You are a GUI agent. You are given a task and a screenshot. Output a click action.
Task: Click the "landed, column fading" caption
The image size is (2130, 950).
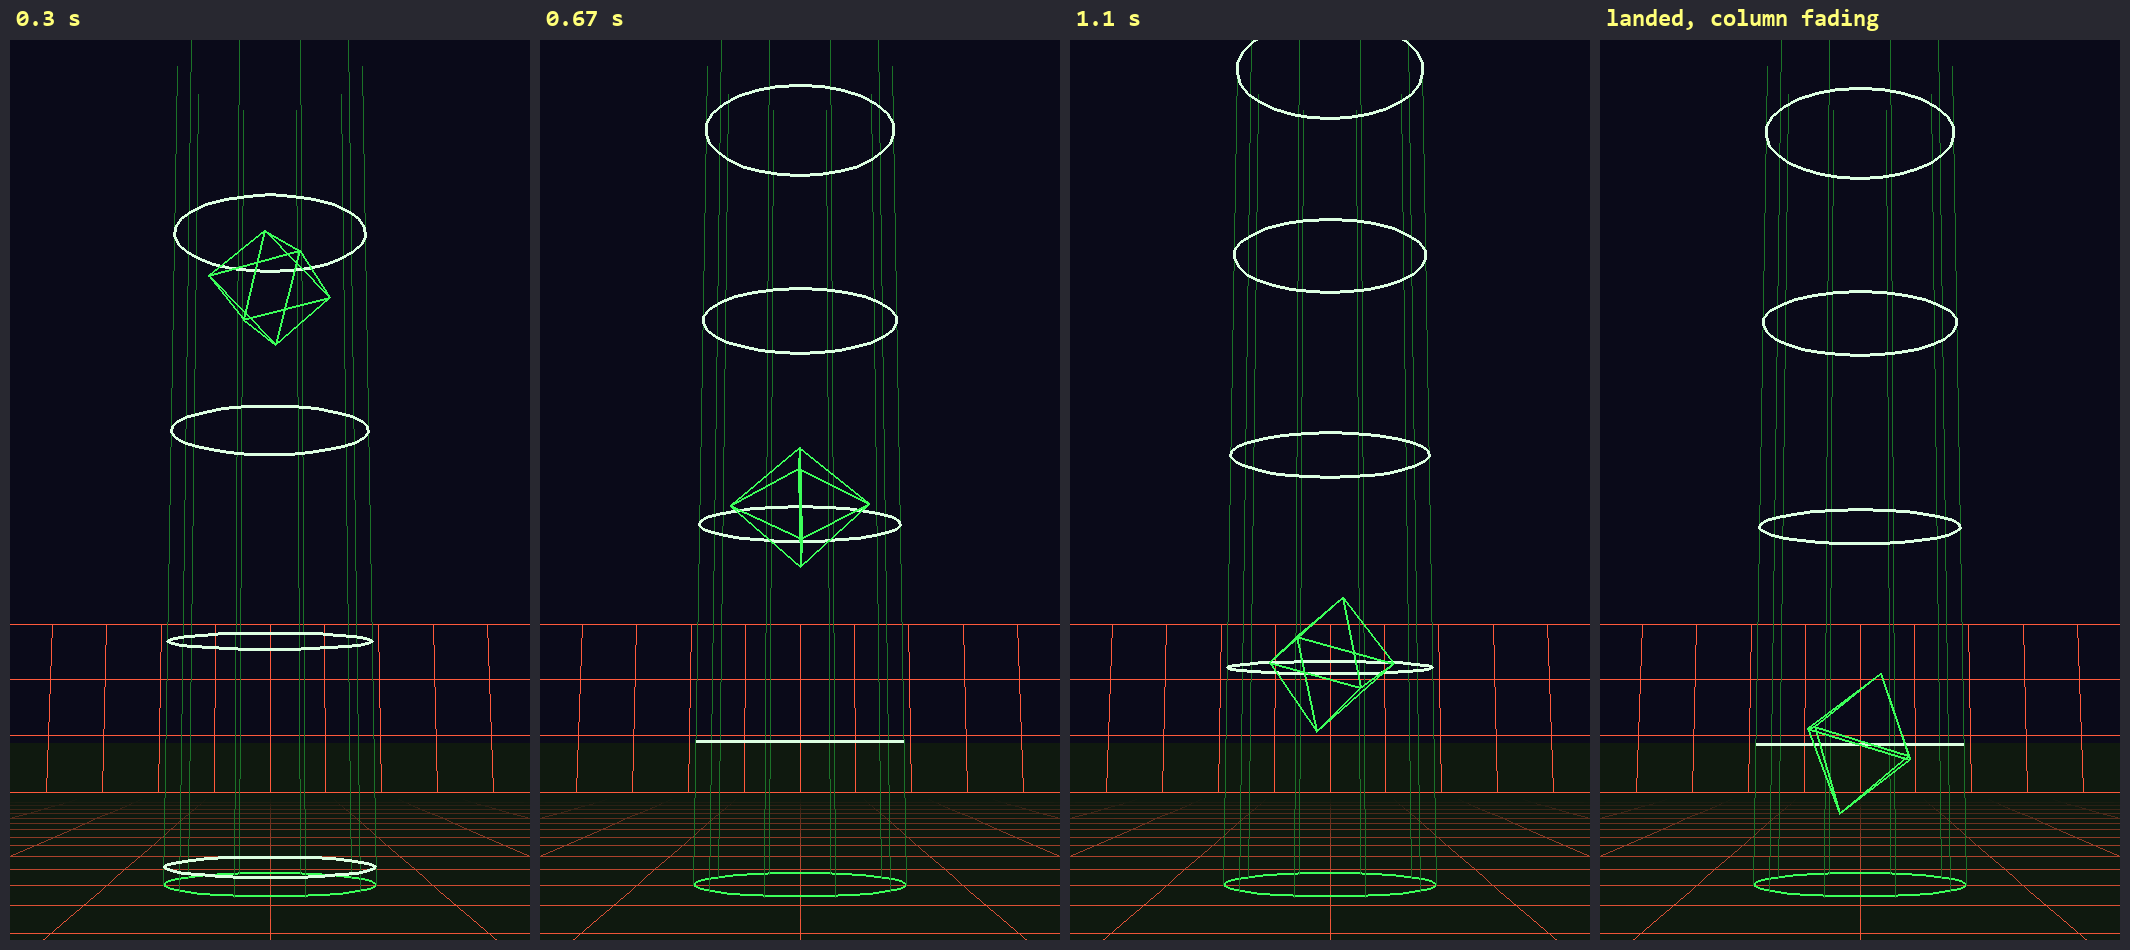(1742, 19)
